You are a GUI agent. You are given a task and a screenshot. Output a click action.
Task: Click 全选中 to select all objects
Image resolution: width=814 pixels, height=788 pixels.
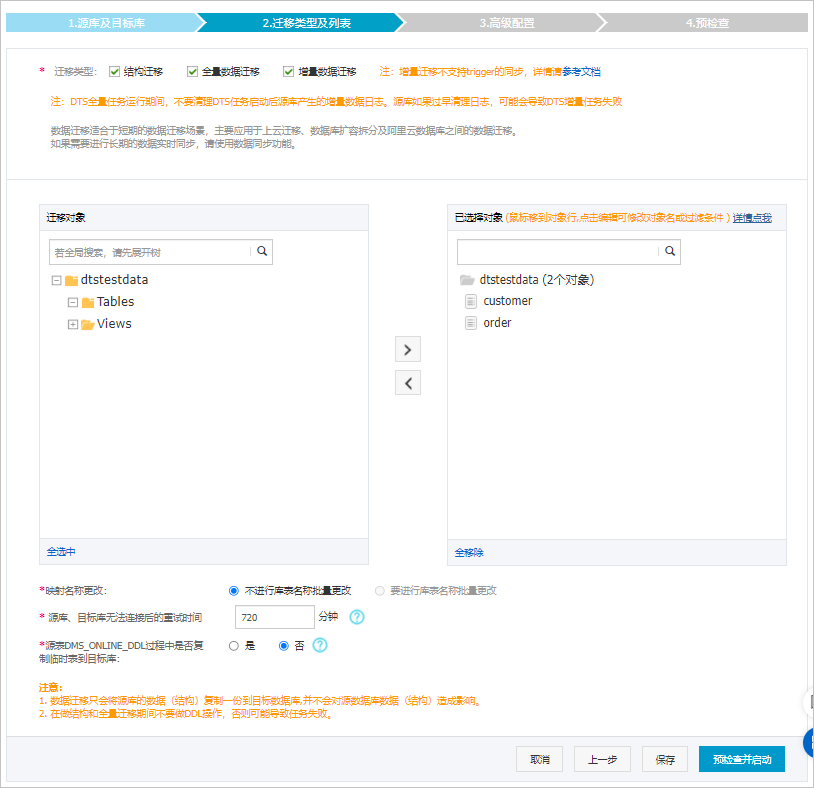(61, 552)
